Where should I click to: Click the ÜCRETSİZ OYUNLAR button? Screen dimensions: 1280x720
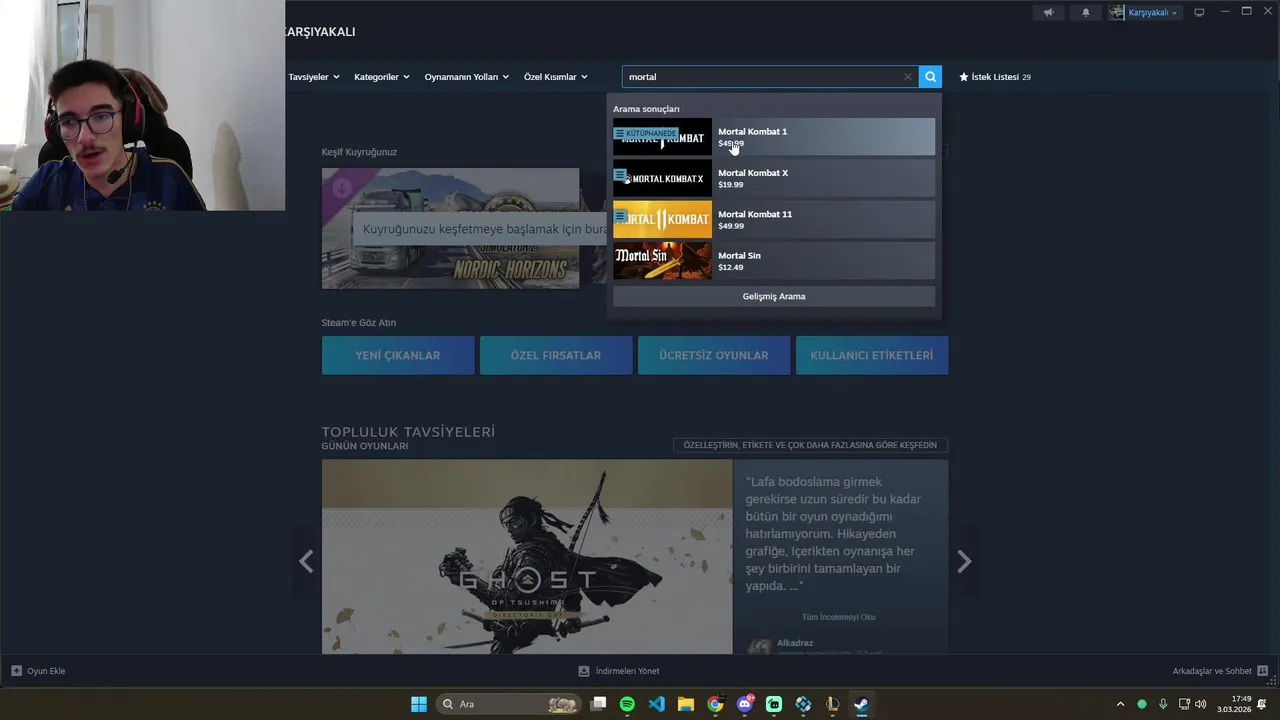point(714,355)
